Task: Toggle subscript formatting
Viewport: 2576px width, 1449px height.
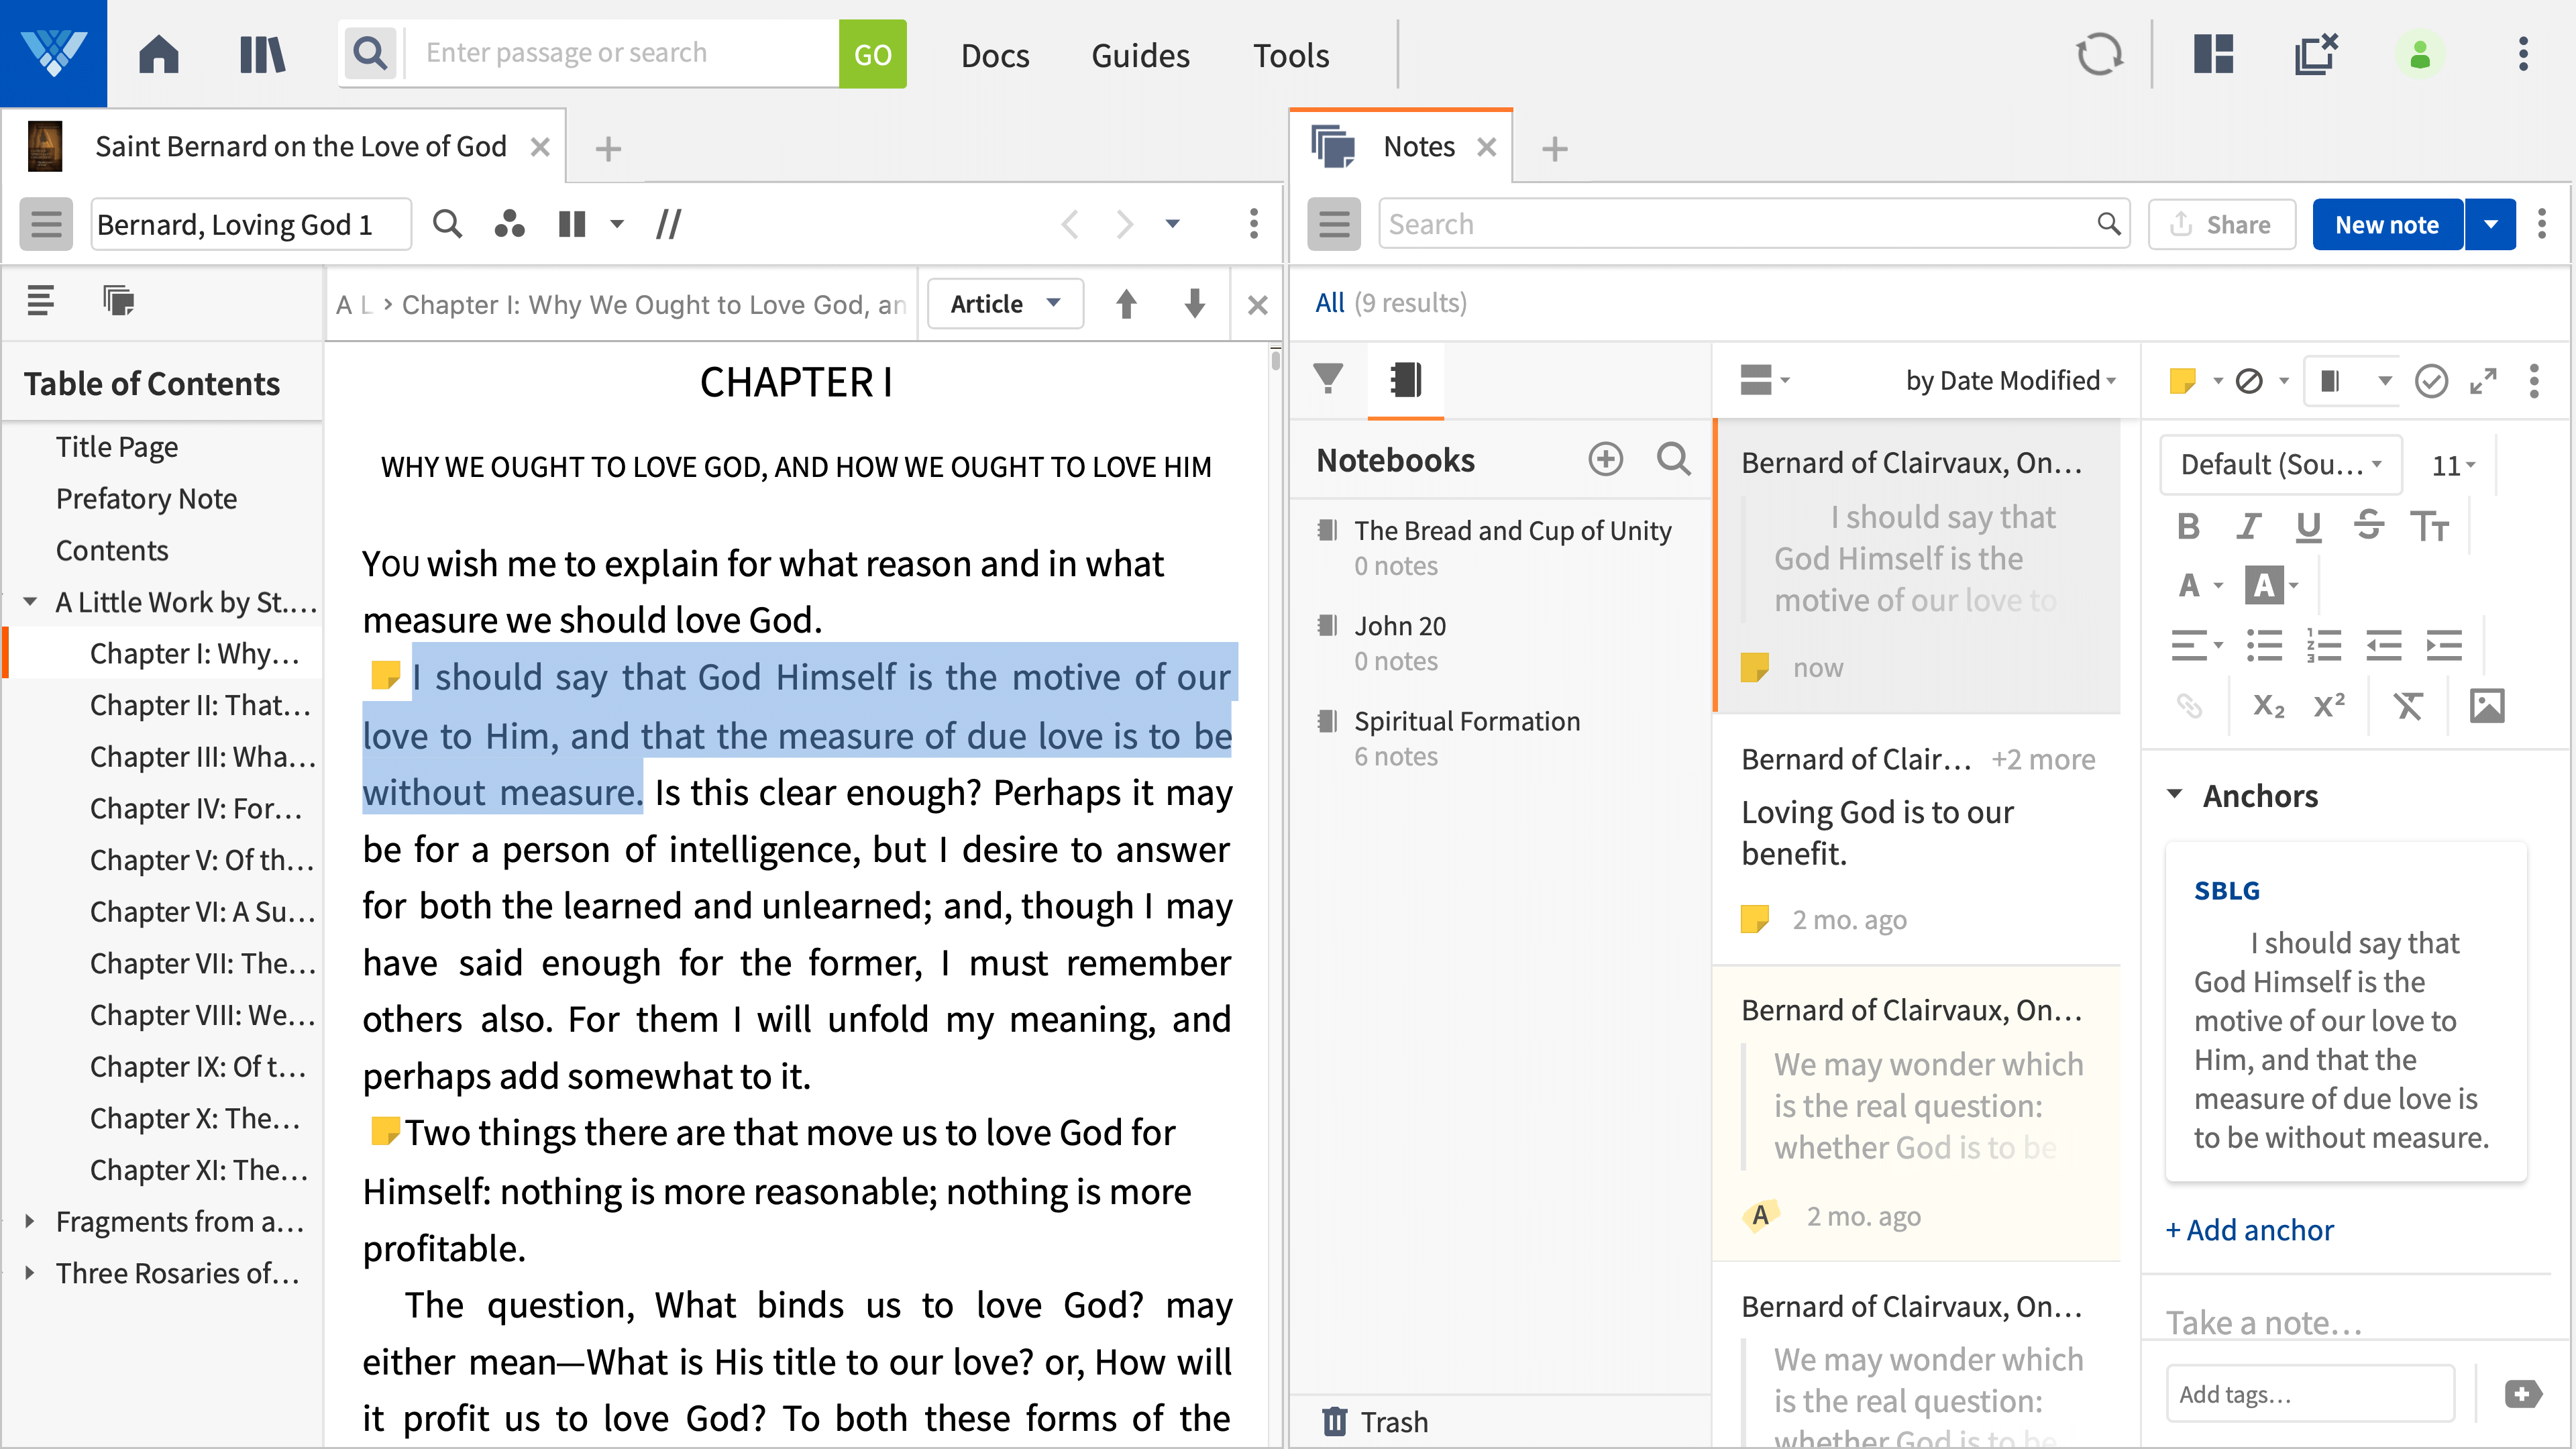Action: pyautogui.click(x=2268, y=706)
